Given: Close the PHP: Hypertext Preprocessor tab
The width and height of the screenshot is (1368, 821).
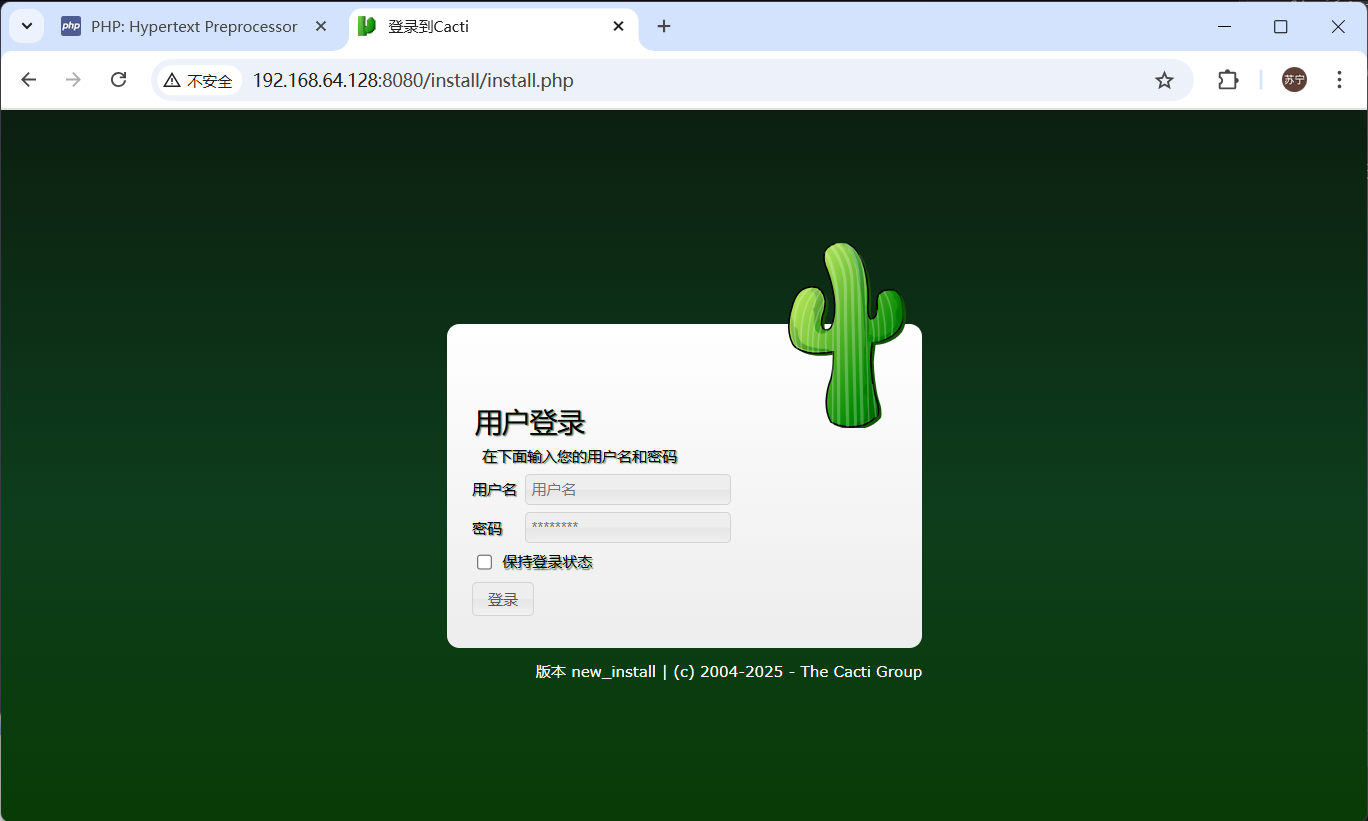Looking at the screenshot, I should click(x=321, y=27).
